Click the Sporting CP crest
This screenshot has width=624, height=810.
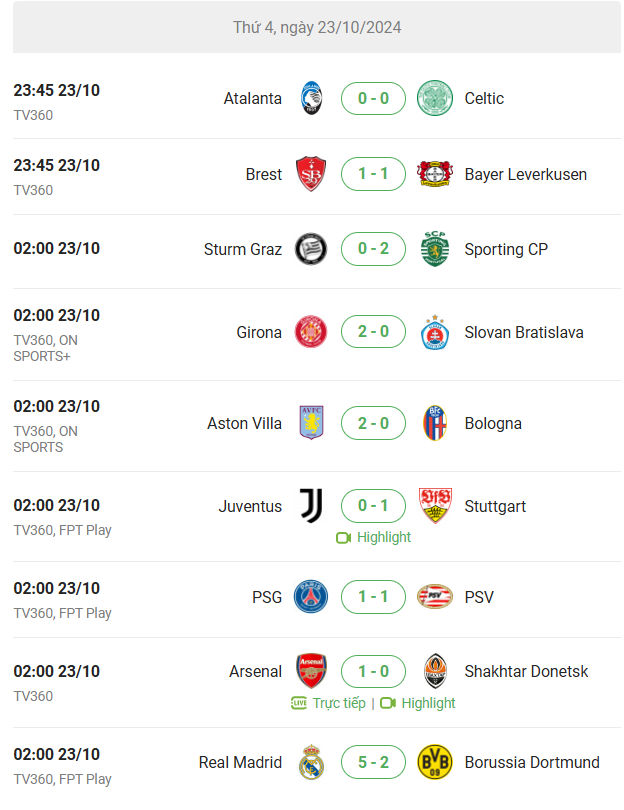[x=434, y=248]
